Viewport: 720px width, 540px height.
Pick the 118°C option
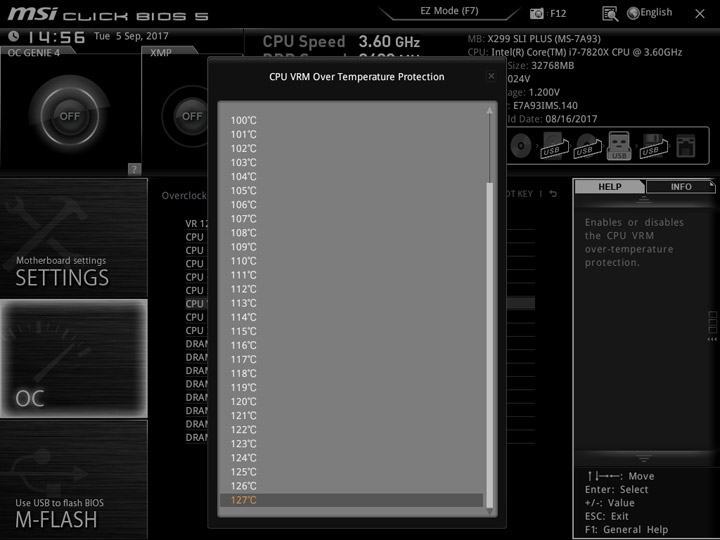pyautogui.click(x=351, y=374)
